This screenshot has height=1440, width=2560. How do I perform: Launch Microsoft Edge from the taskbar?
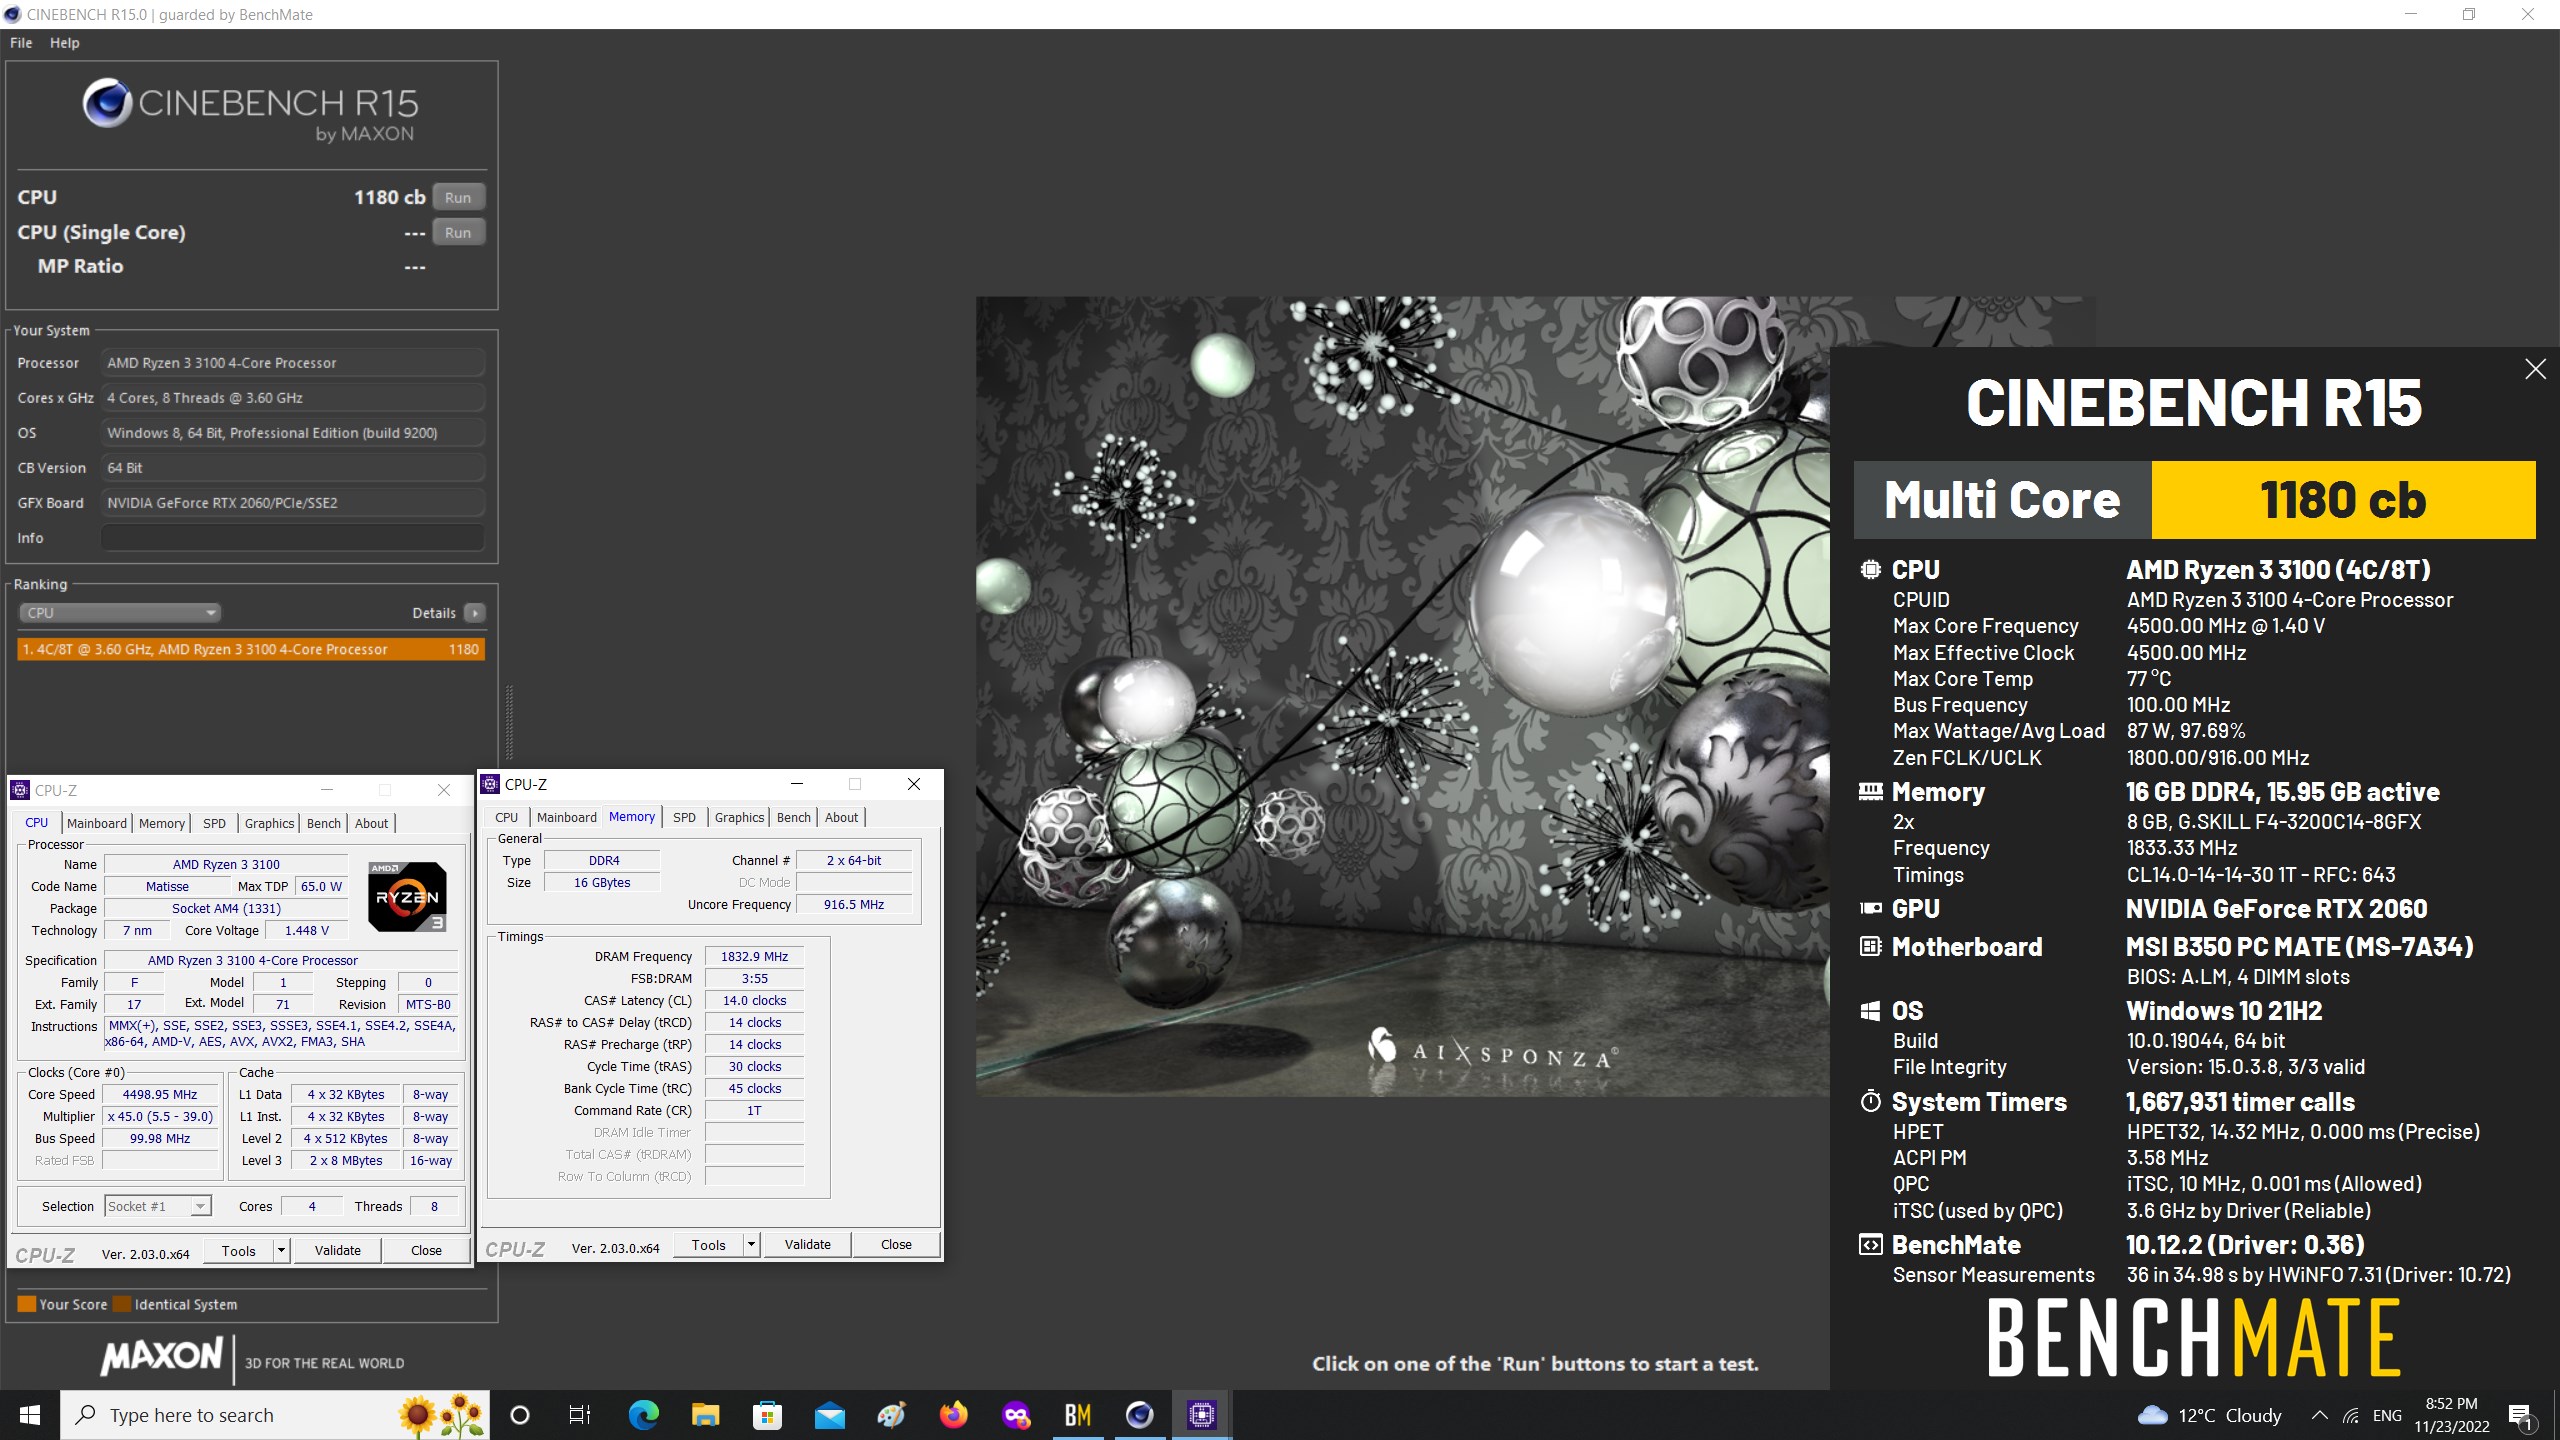coord(643,1415)
